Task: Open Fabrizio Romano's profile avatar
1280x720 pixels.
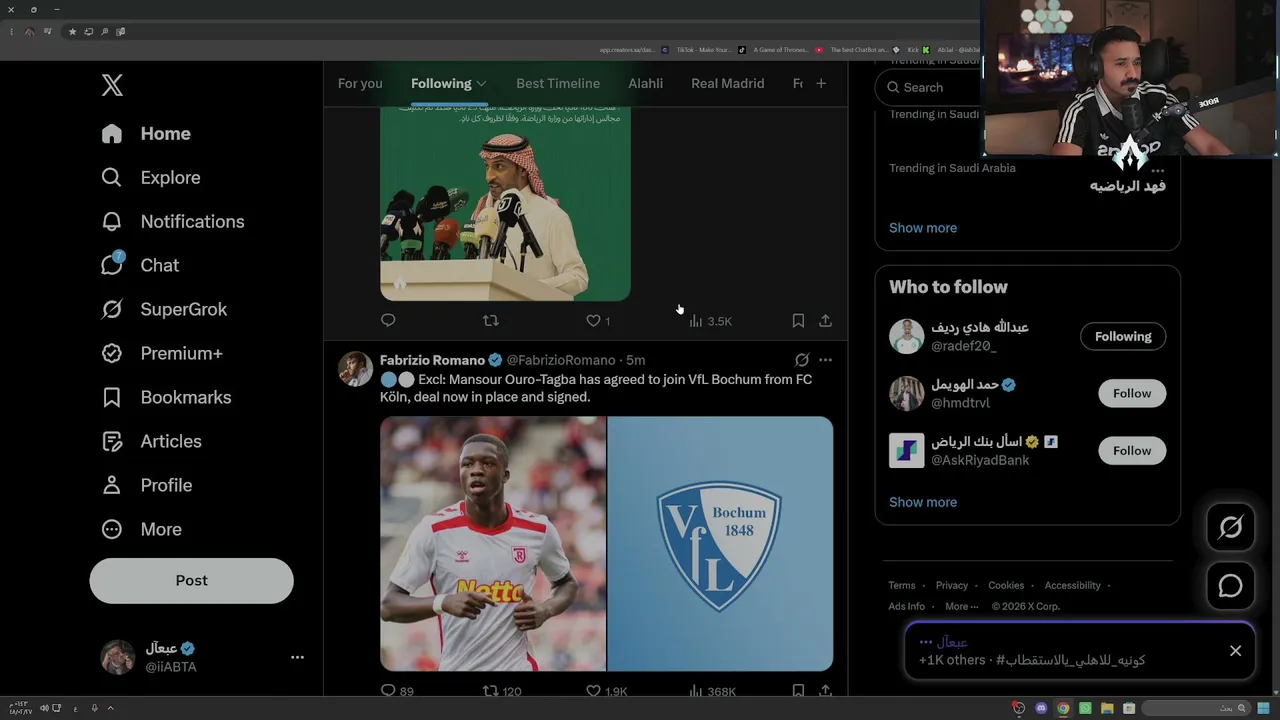Action: (x=355, y=369)
